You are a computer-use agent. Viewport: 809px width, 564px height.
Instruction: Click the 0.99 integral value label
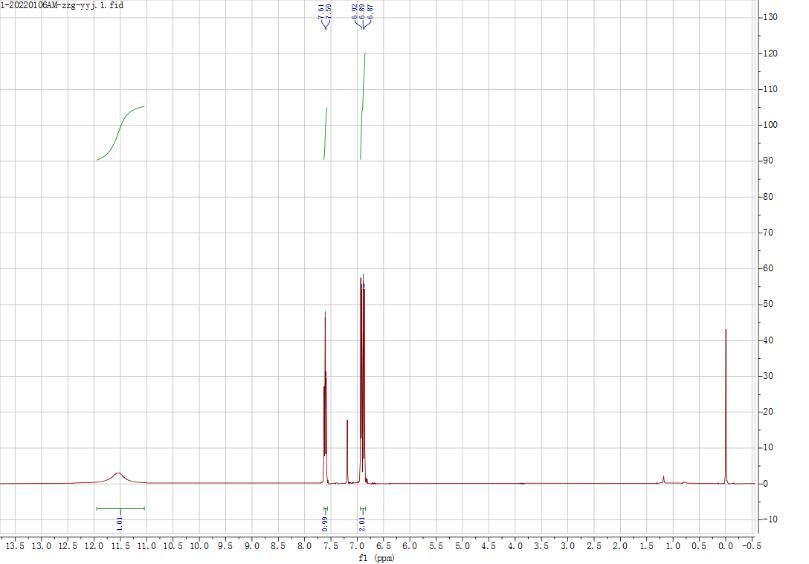pos(325,523)
